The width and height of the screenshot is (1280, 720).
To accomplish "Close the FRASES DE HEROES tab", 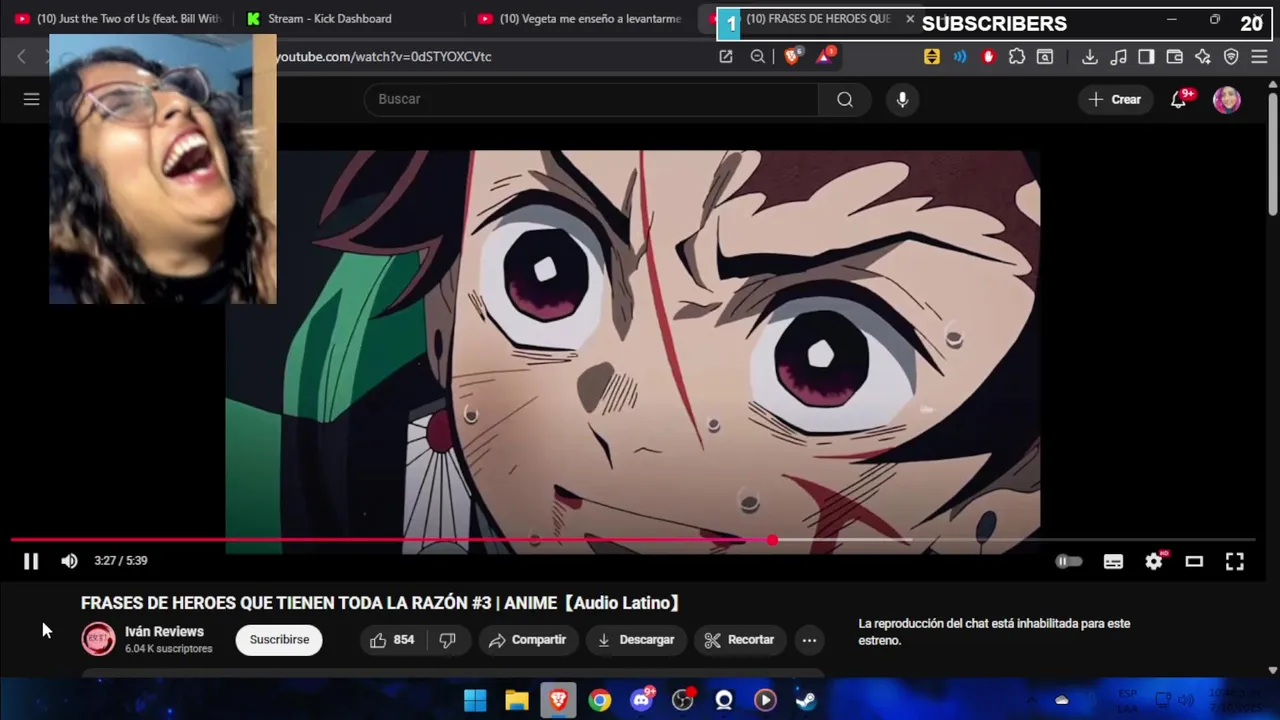I will pos(910,19).
